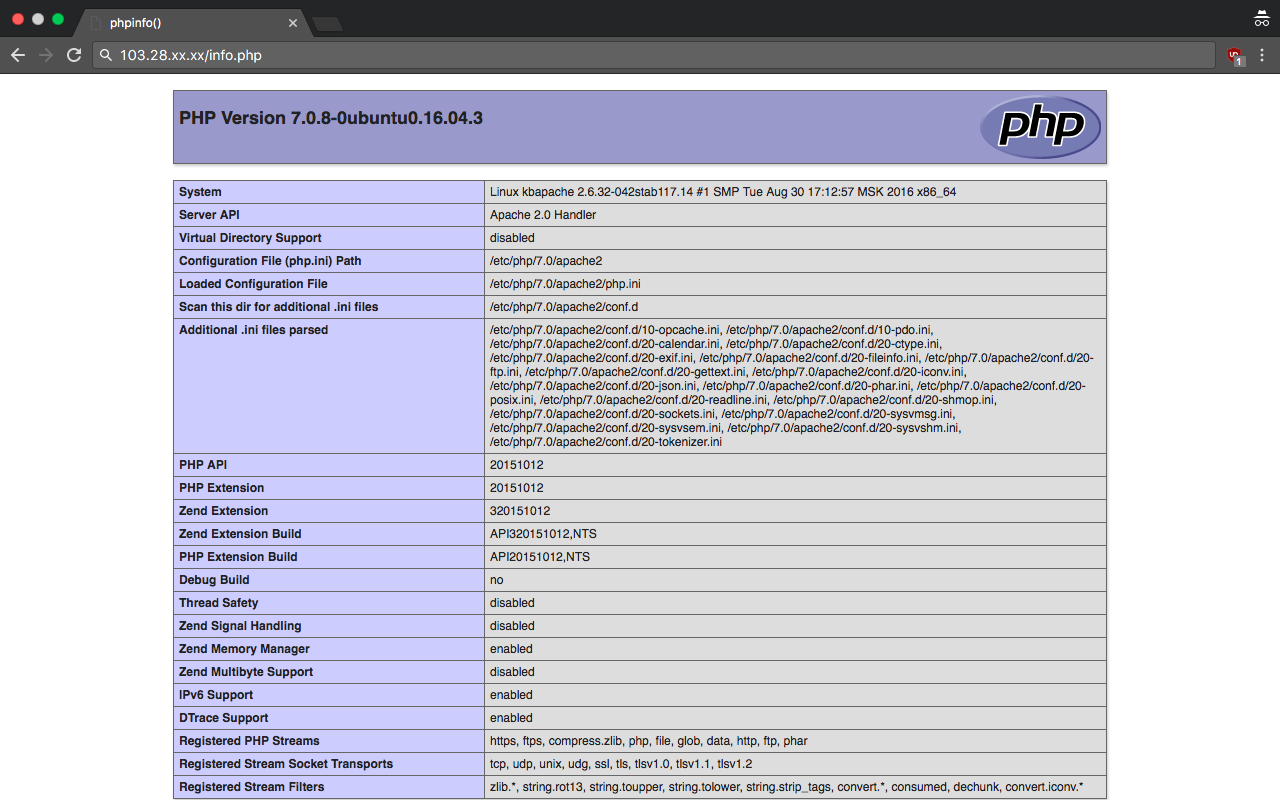Click the PHP logo in the header

point(1040,127)
